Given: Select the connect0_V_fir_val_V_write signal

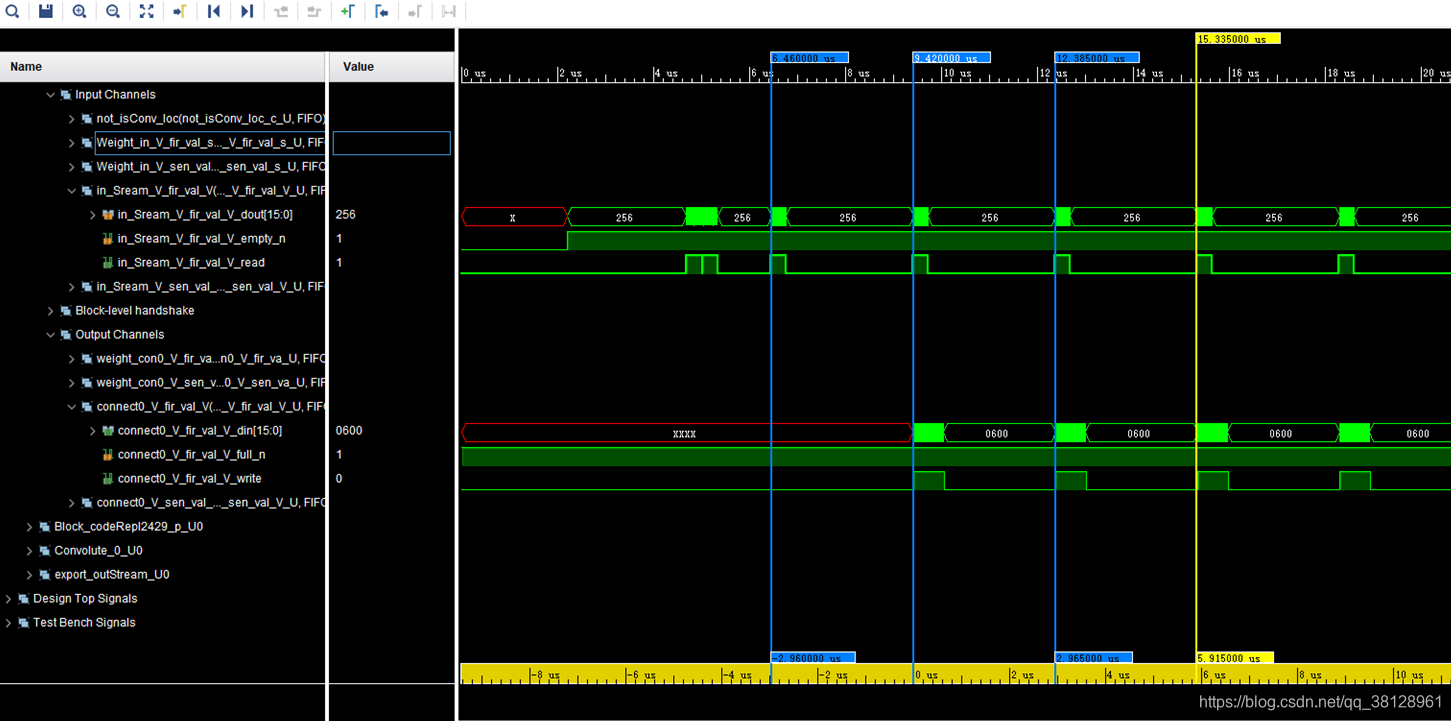Looking at the screenshot, I should (x=189, y=479).
